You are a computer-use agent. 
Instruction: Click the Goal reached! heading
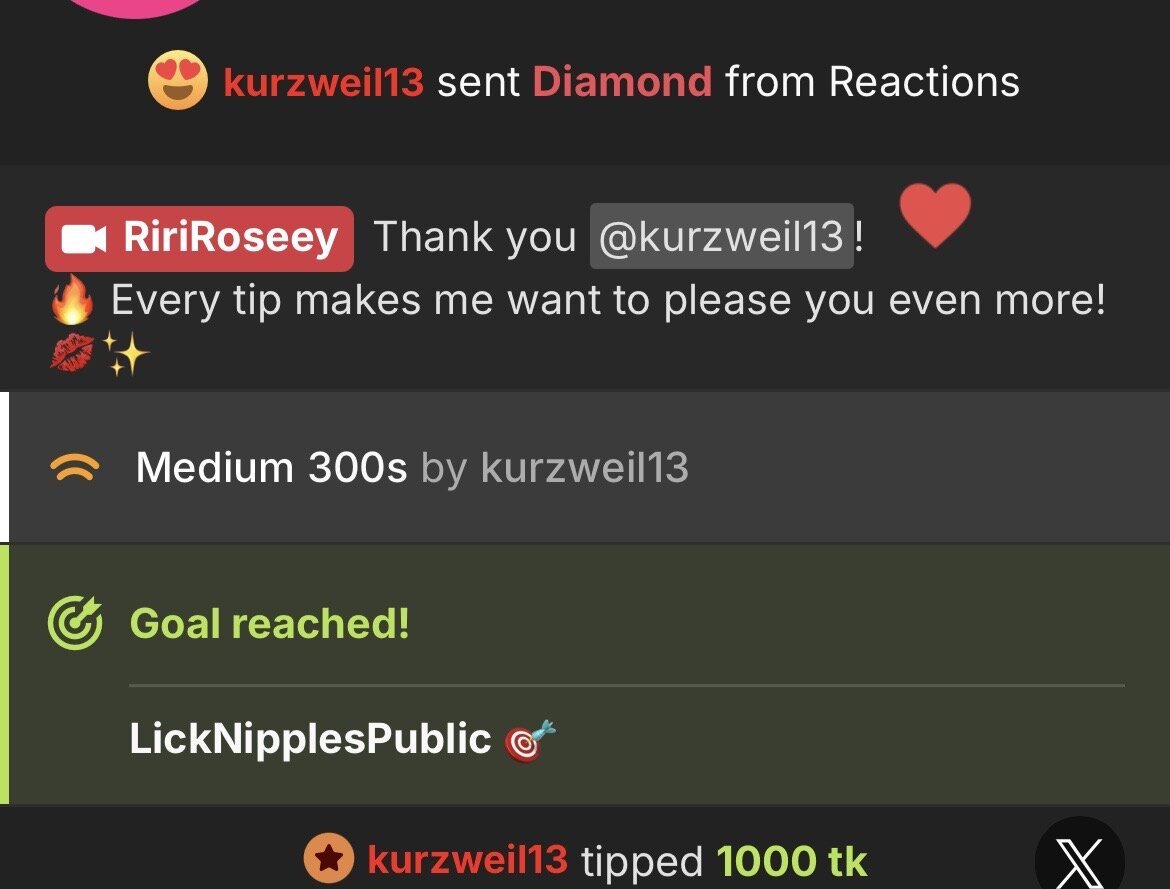pos(269,623)
